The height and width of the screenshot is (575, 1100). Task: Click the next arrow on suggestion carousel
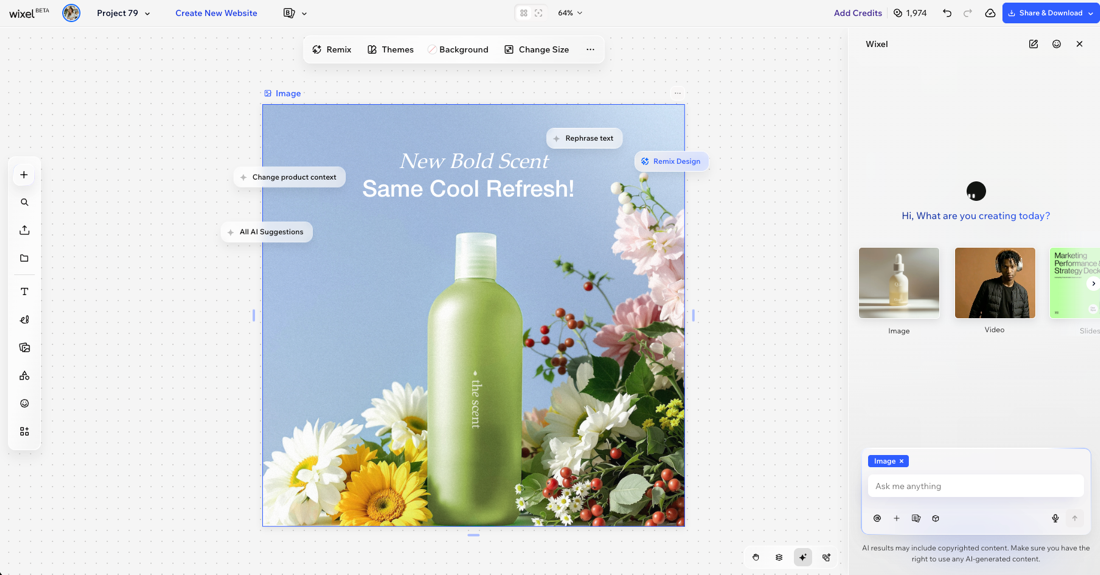click(x=1092, y=283)
